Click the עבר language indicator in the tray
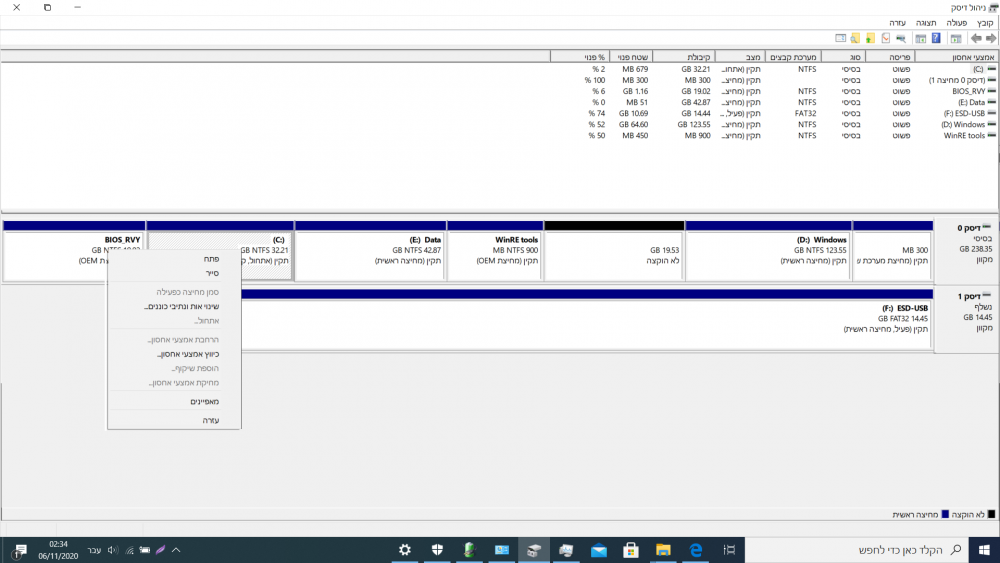Viewport: 1000px width, 563px height. point(94,550)
